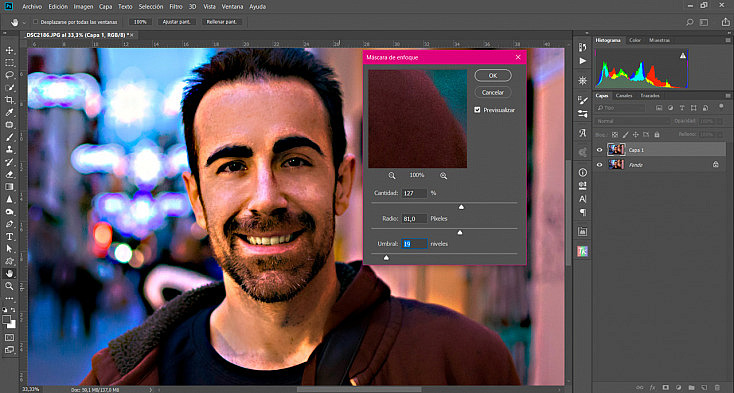Zoom out the filter preview
Image resolution: width=734 pixels, height=393 pixels.
tap(392, 176)
